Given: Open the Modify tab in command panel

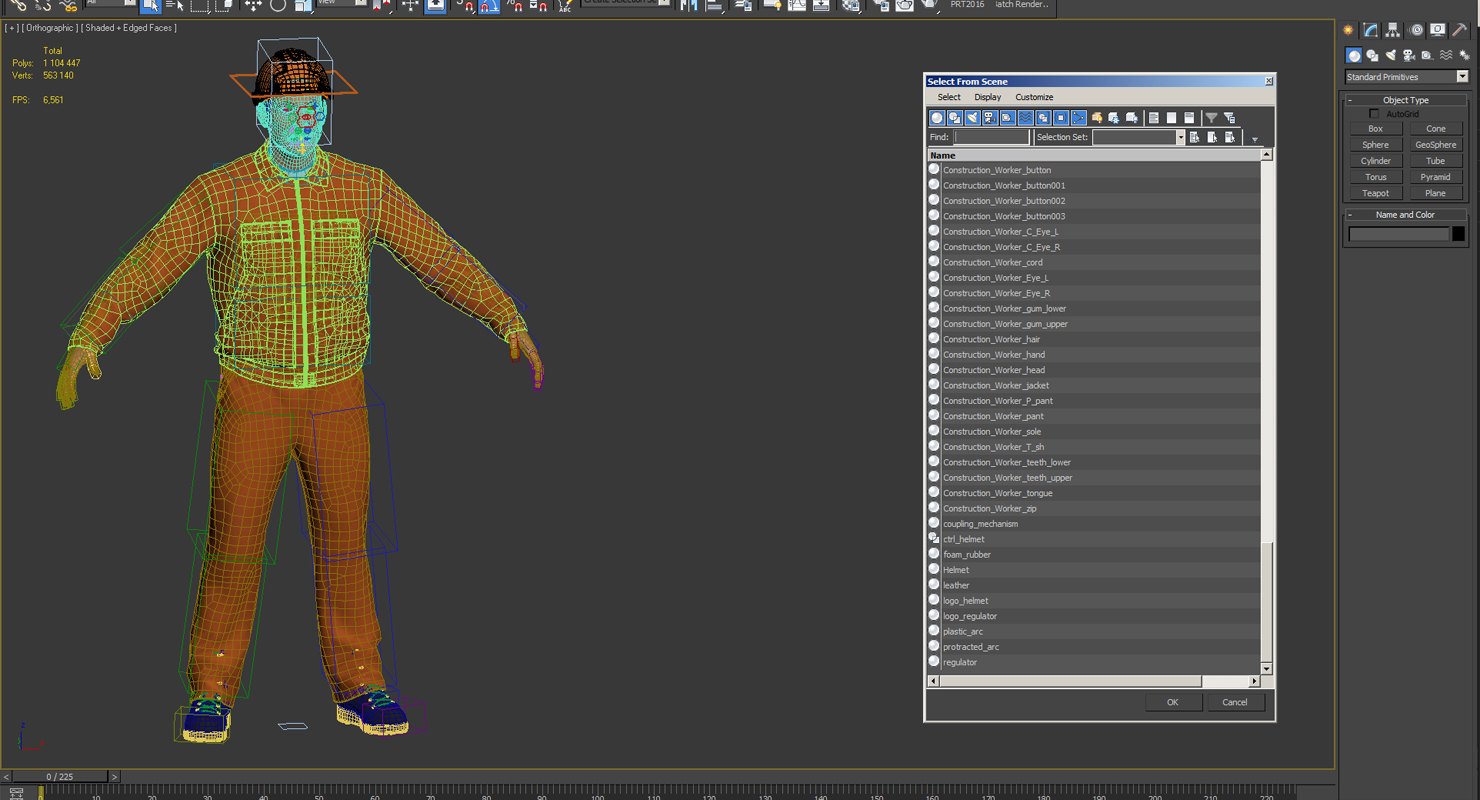Looking at the screenshot, I should (x=1370, y=30).
